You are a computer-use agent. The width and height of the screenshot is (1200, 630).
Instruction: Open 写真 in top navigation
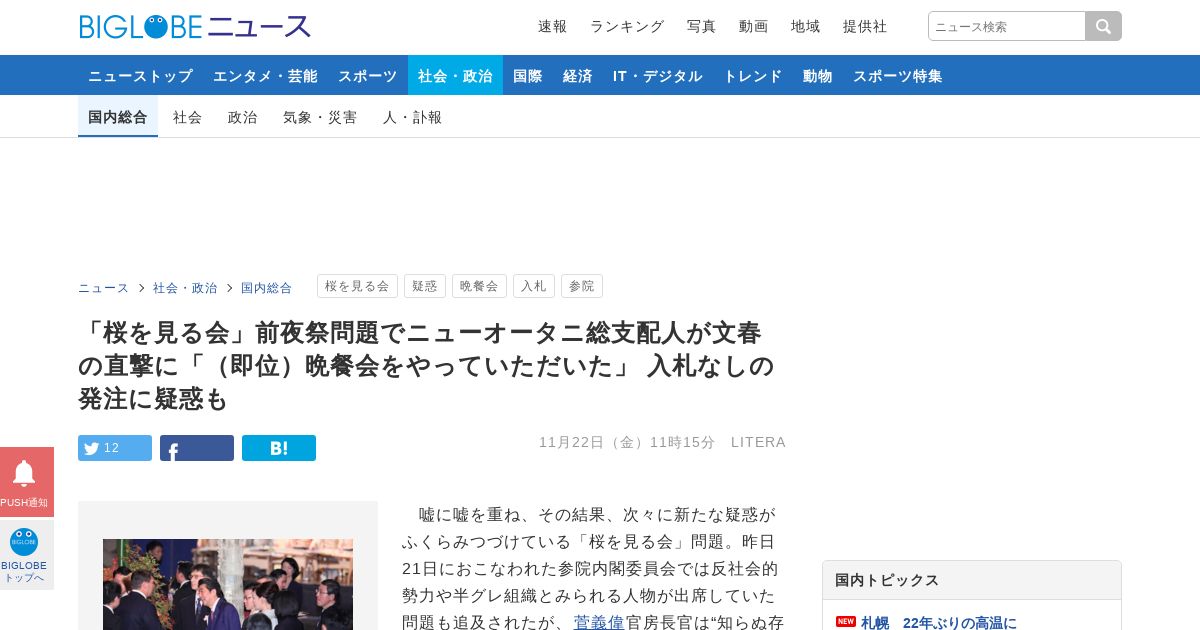click(x=702, y=26)
